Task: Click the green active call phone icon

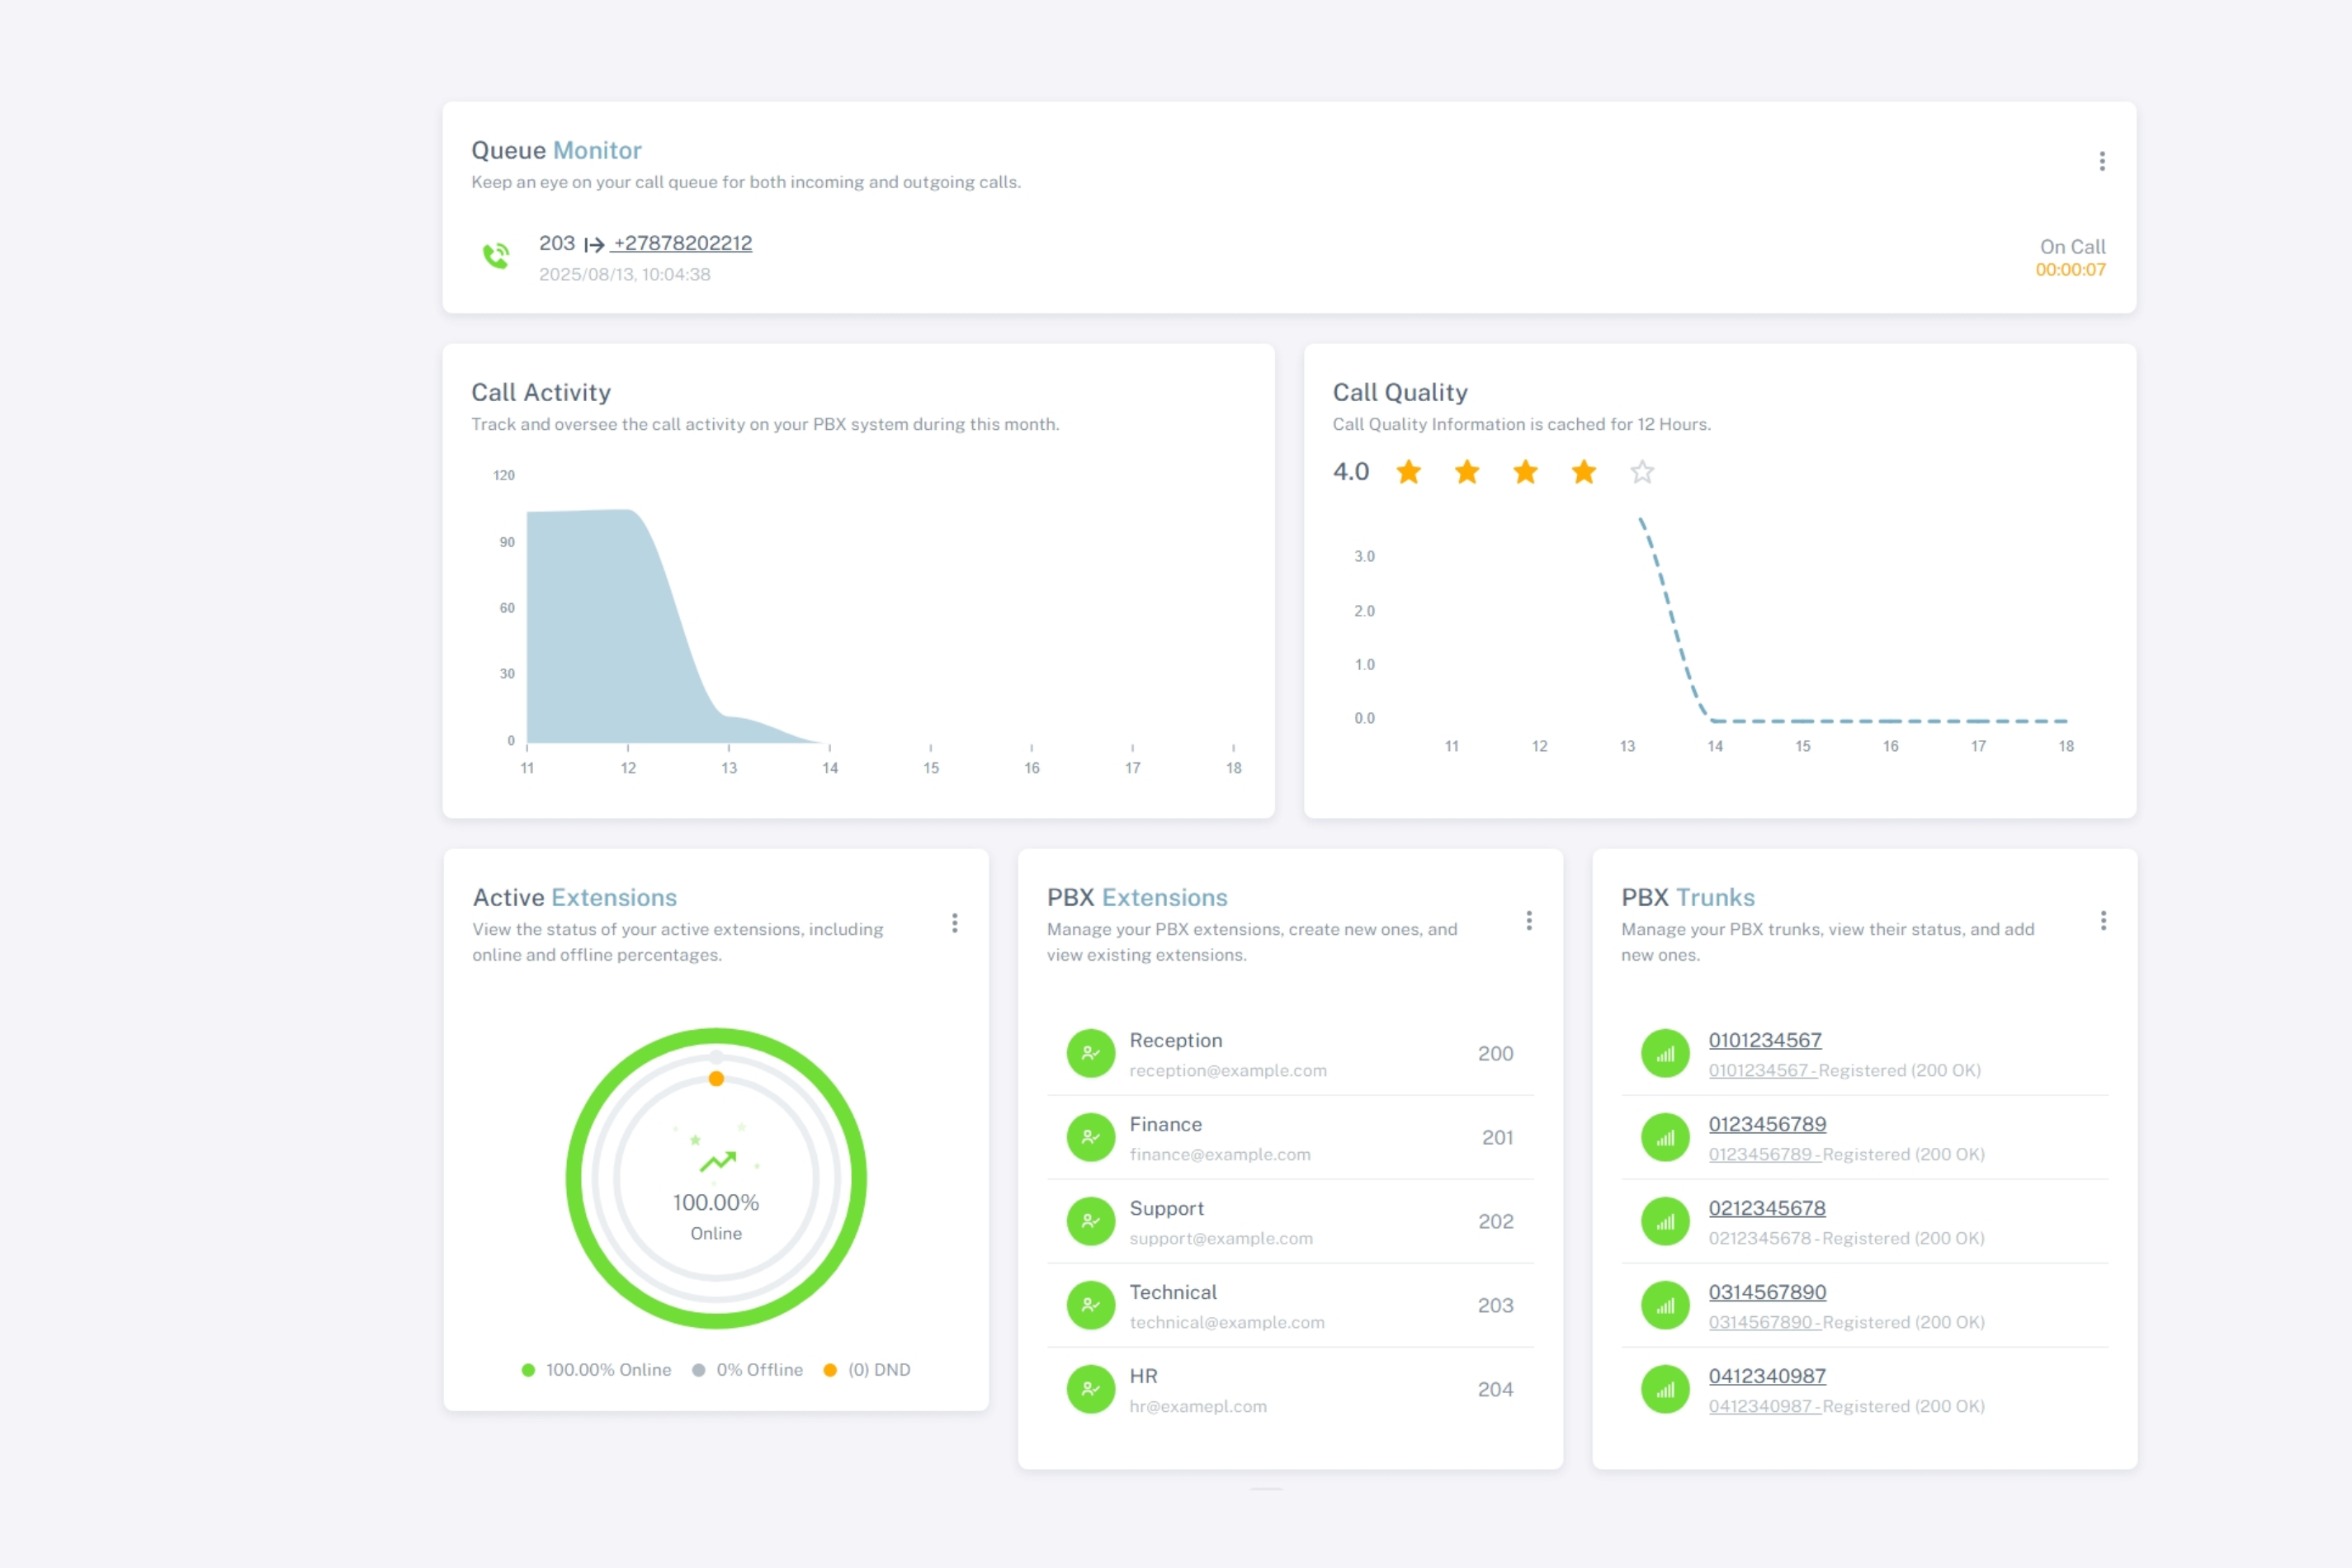Action: coord(496,256)
